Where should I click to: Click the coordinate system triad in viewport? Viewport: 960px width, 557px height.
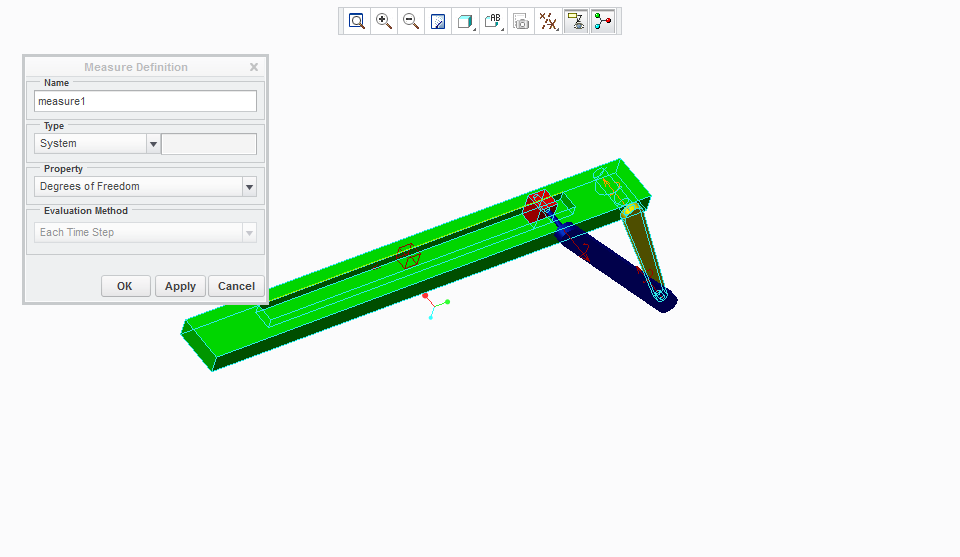point(435,305)
